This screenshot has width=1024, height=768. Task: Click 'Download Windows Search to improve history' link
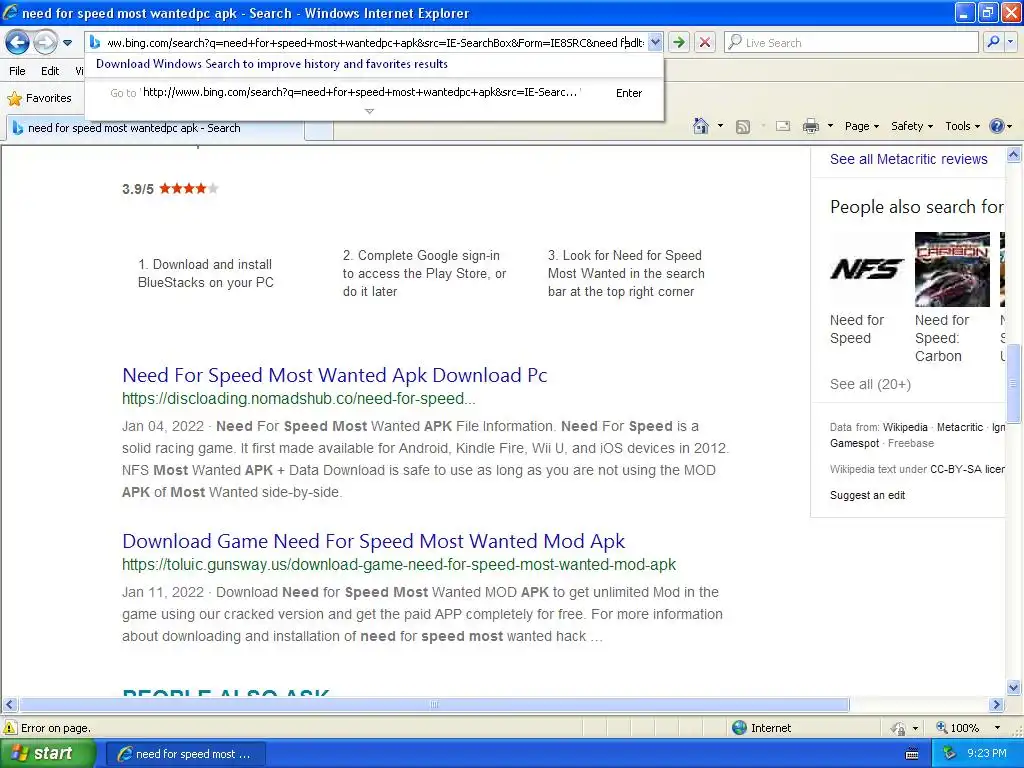272,64
